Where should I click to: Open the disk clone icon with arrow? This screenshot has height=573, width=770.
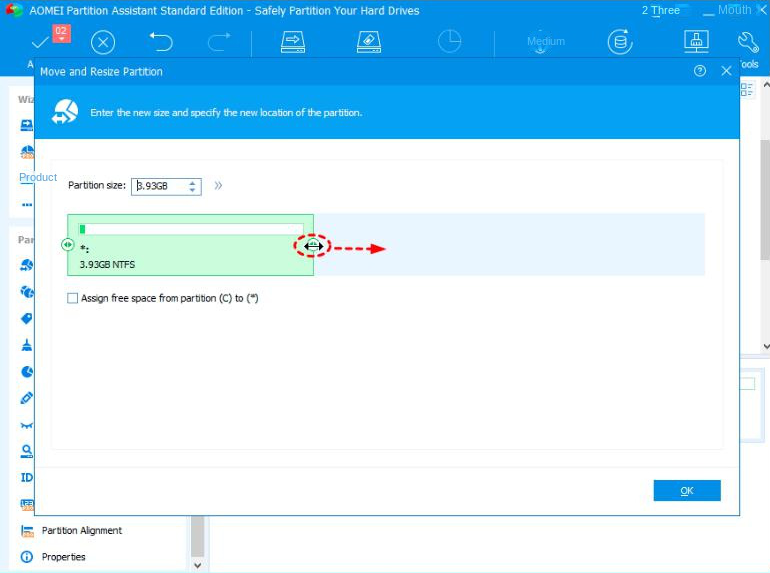pyautogui.click(x=292, y=42)
